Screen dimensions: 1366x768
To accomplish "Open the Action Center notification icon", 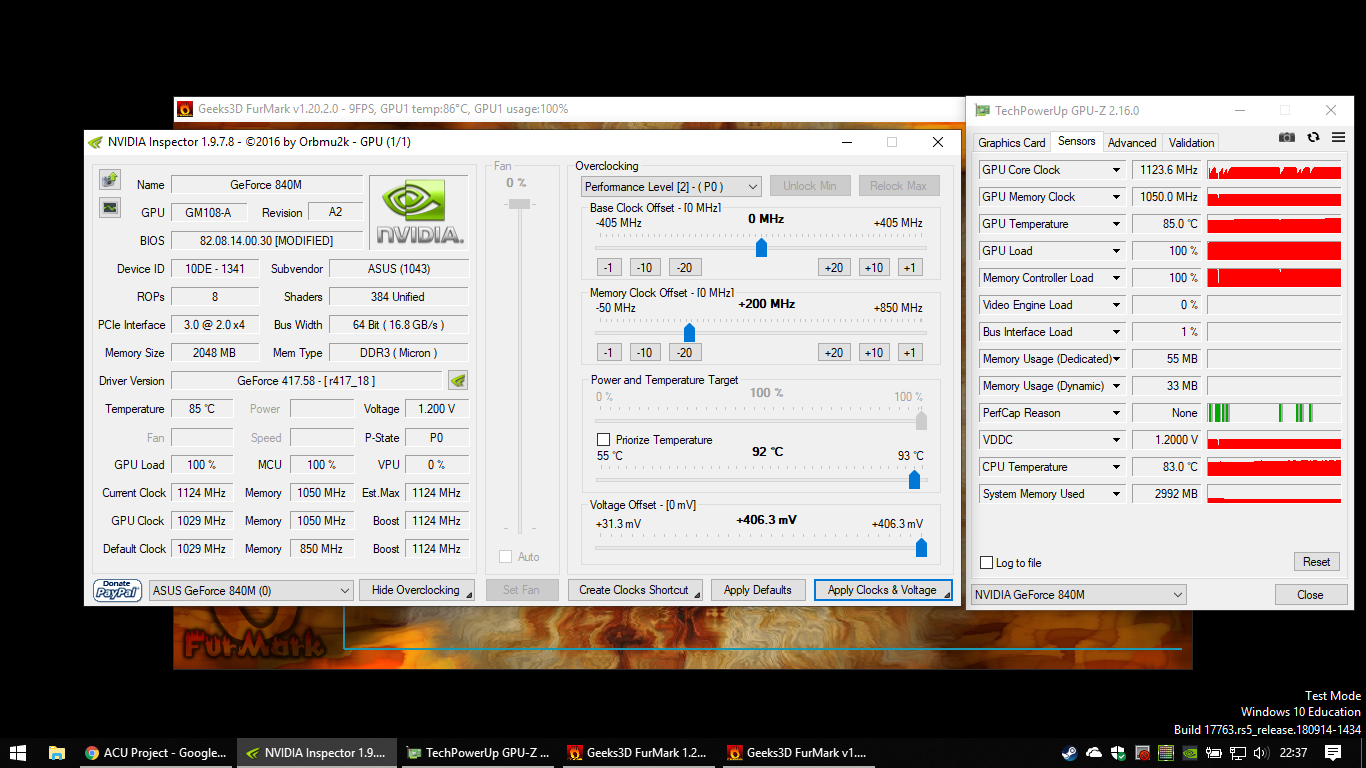I will coord(1333,753).
